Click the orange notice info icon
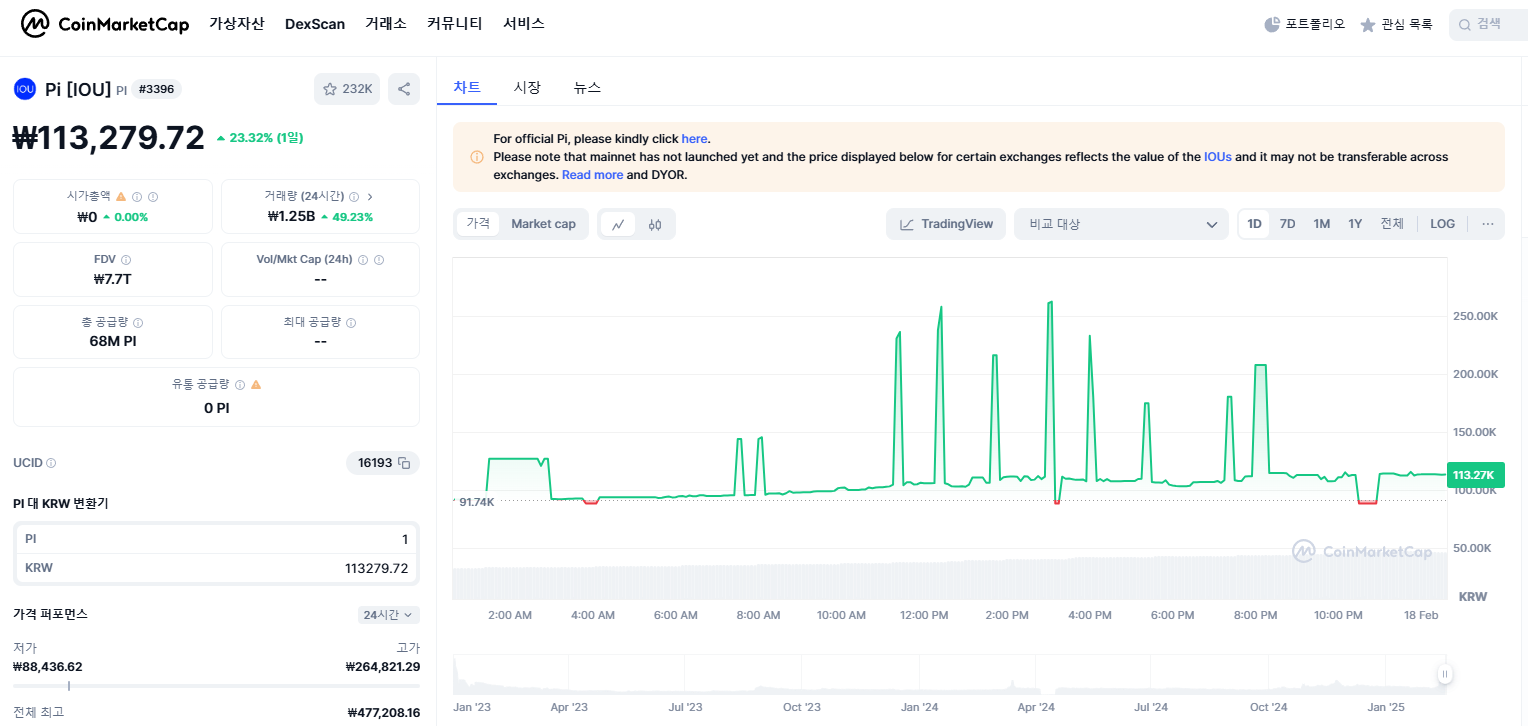The height and width of the screenshot is (726, 1528). pyautogui.click(x=477, y=157)
